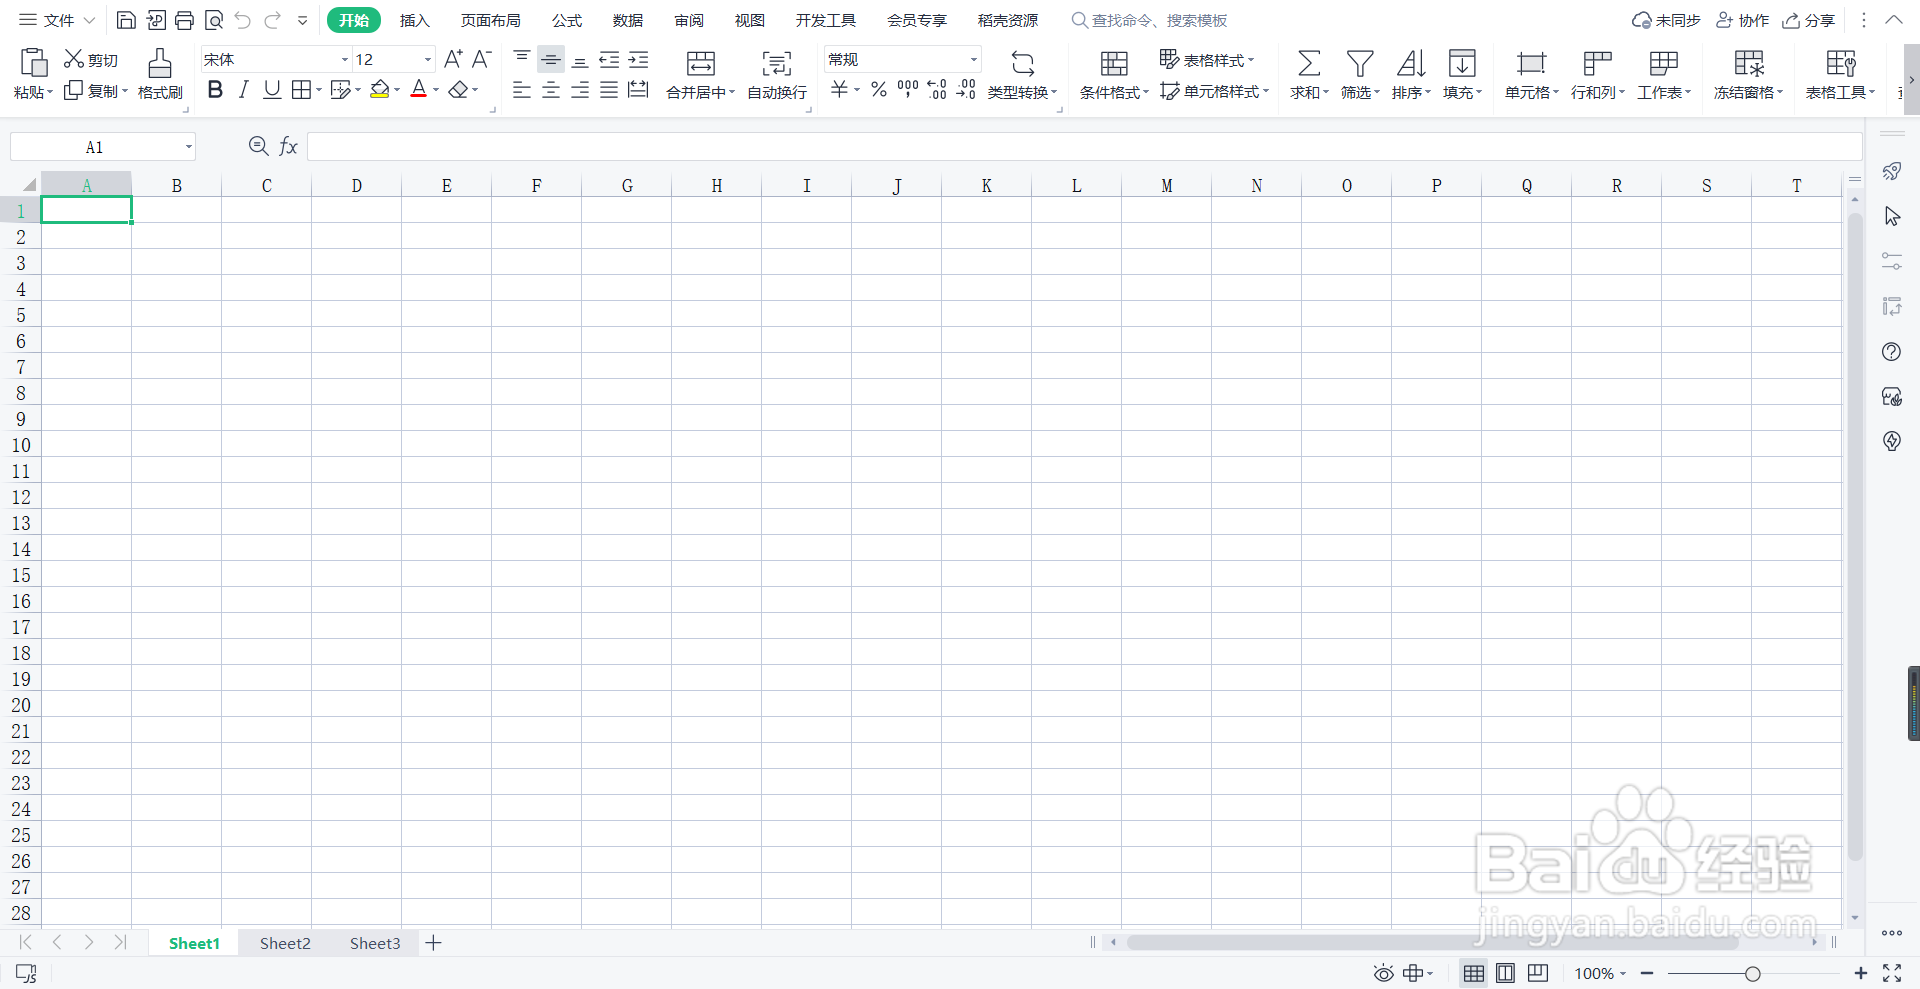Toggle Bold formatting
The image size is (1920, 989).
pyautogui.click(x=215, y=90)
